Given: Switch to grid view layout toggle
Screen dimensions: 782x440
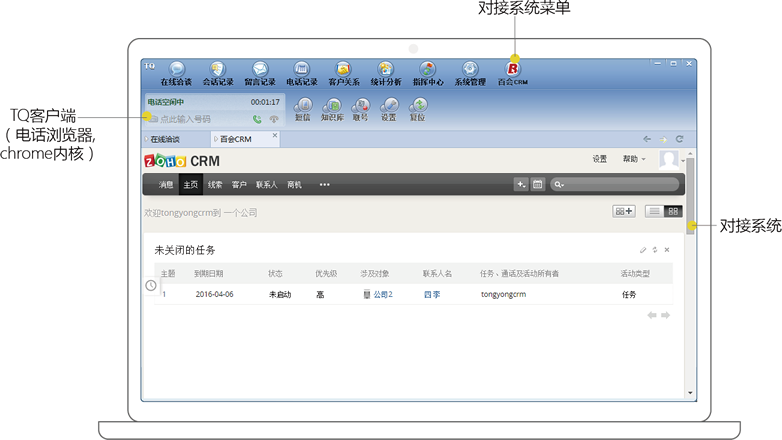Looking at the screenshot, I should (x=673, y=211).
